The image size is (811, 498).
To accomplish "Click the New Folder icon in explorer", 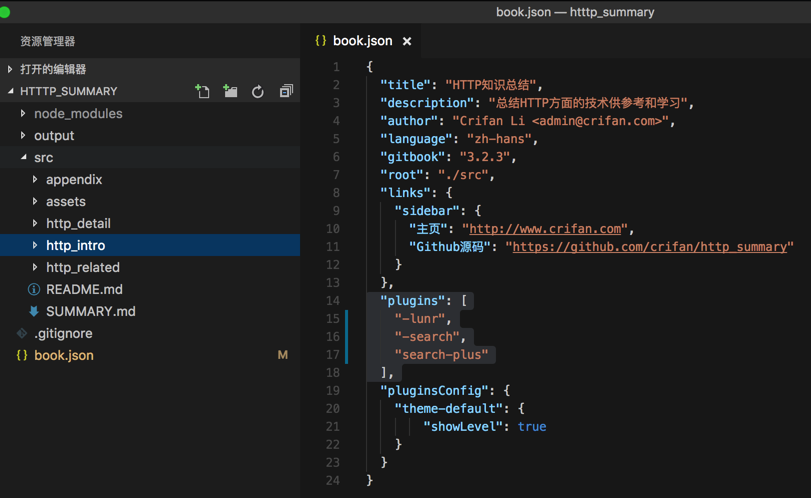I will click(x=231, y=91).
